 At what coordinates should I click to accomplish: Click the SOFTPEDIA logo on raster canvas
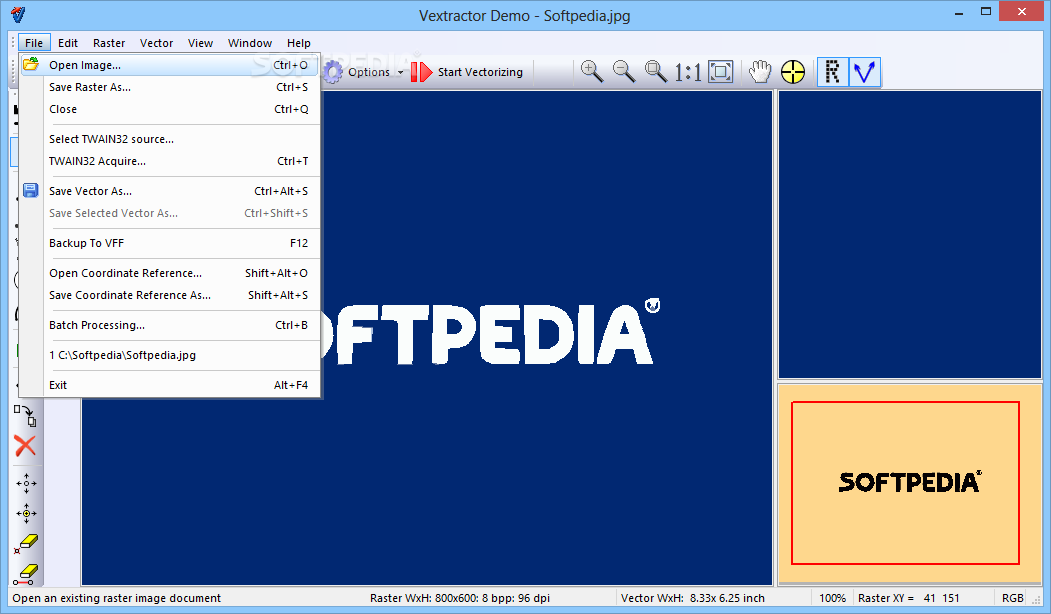click(489, 333)
